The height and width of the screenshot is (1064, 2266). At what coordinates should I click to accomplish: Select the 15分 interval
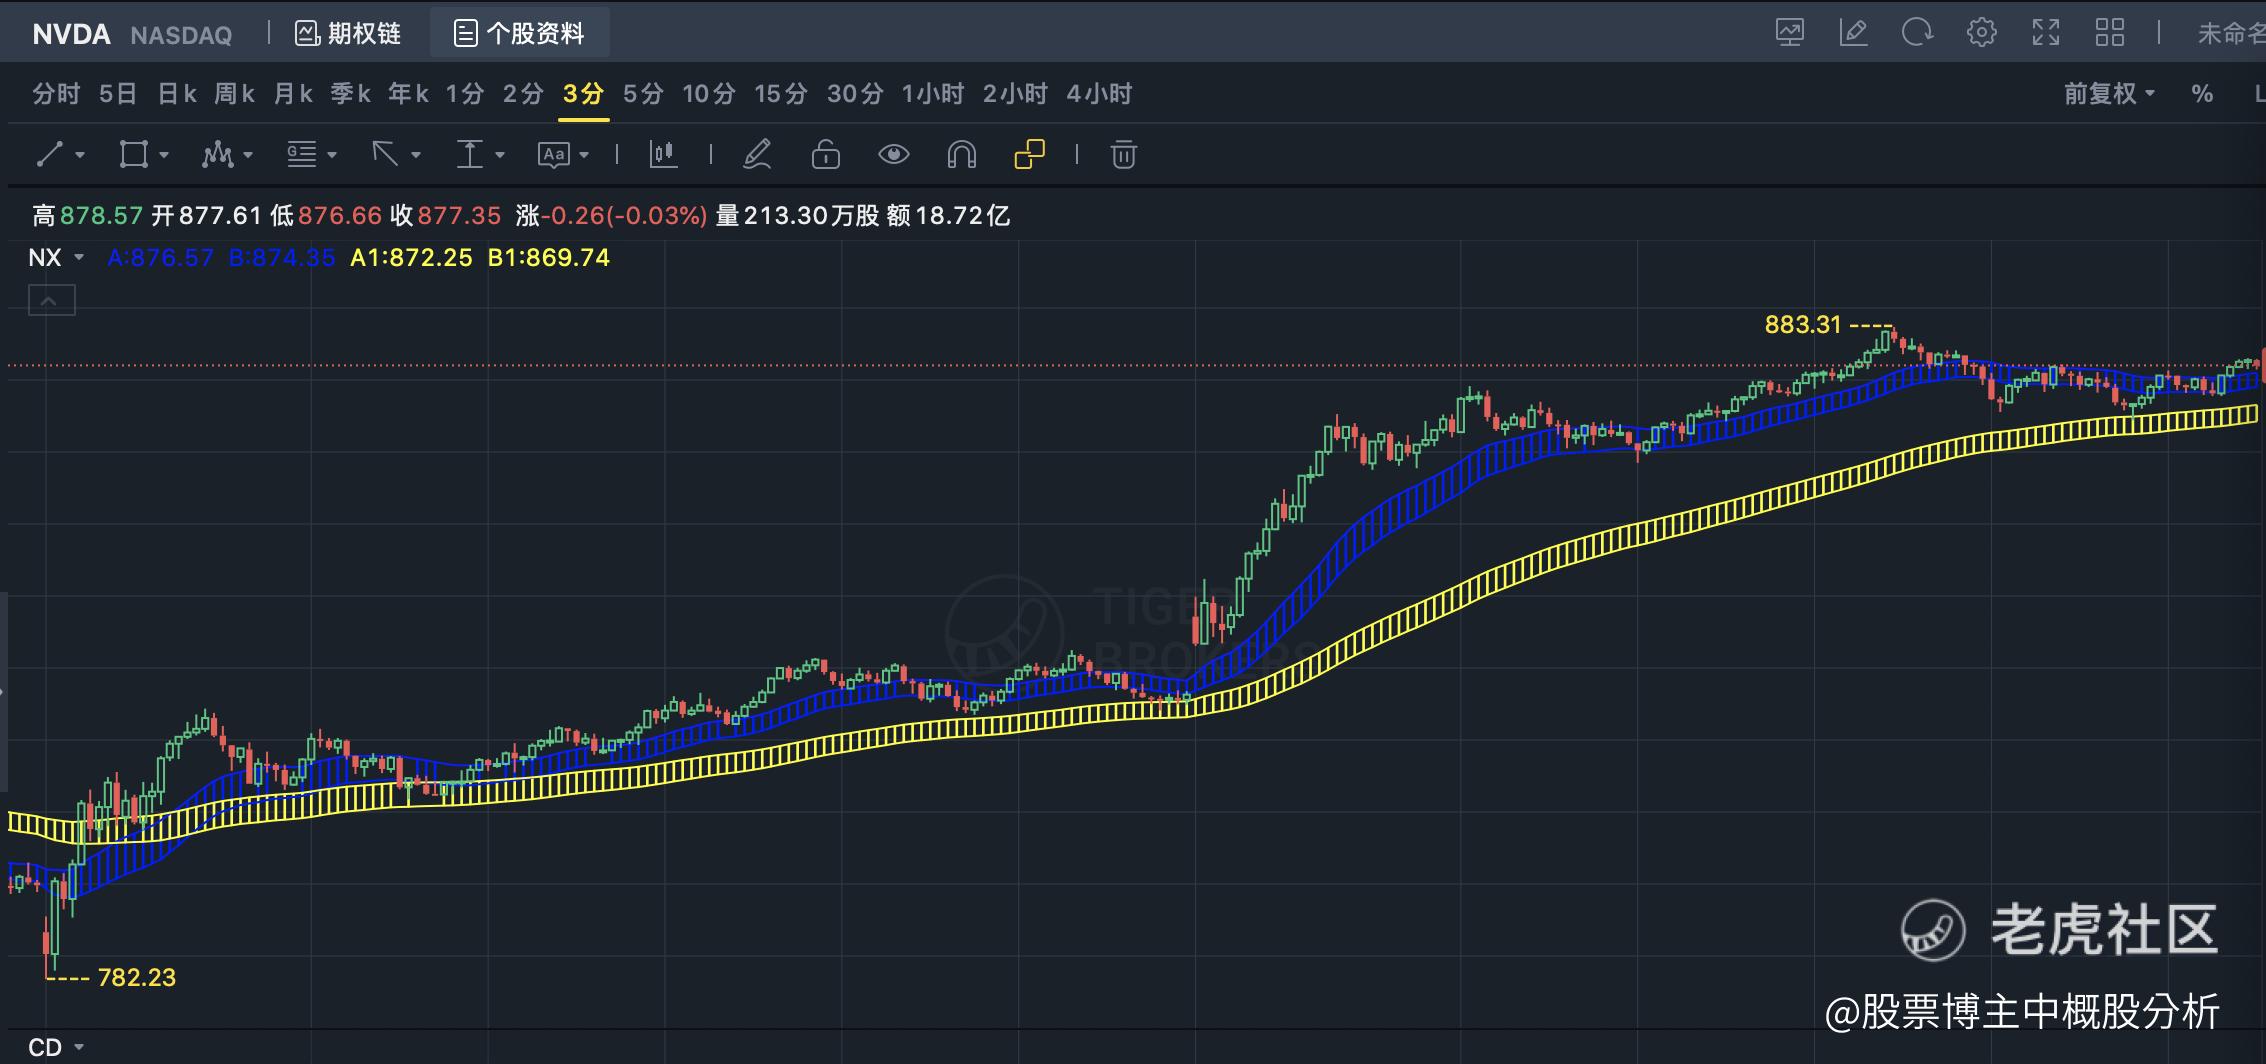click(781, 94)
